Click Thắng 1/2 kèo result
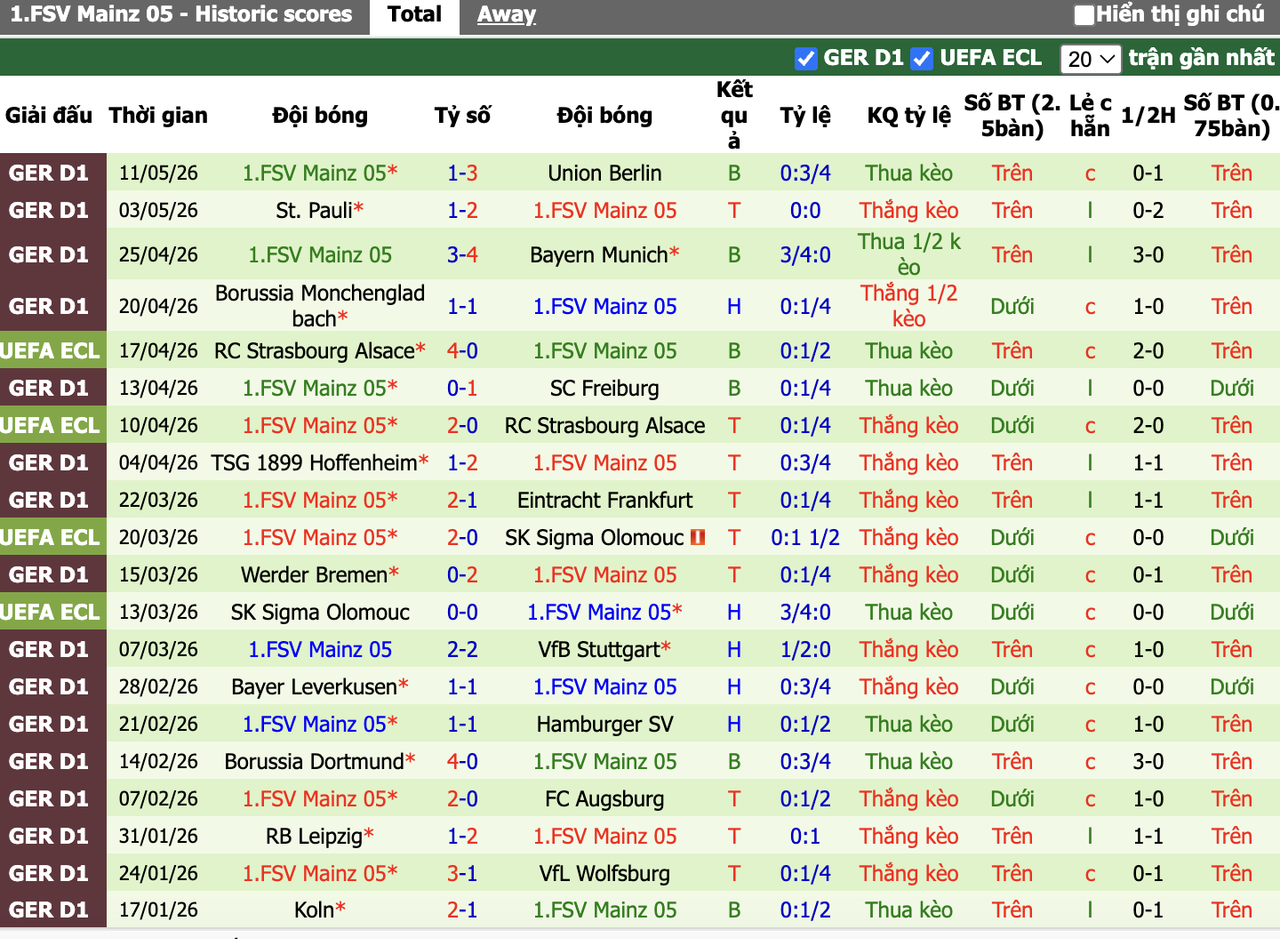The height and width of the screenshot is (939, 1280). click(x=909, y=306)
